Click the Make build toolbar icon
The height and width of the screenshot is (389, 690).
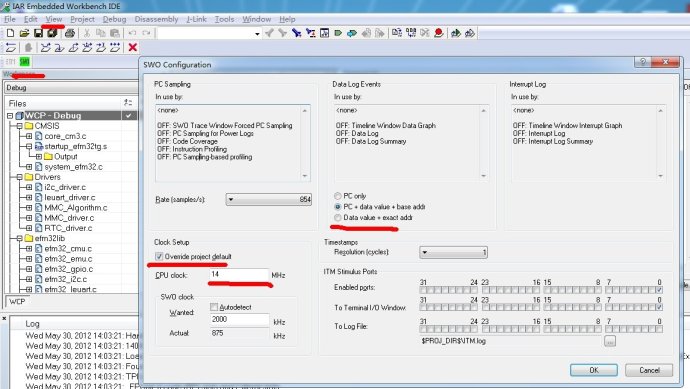pos(411,33)
